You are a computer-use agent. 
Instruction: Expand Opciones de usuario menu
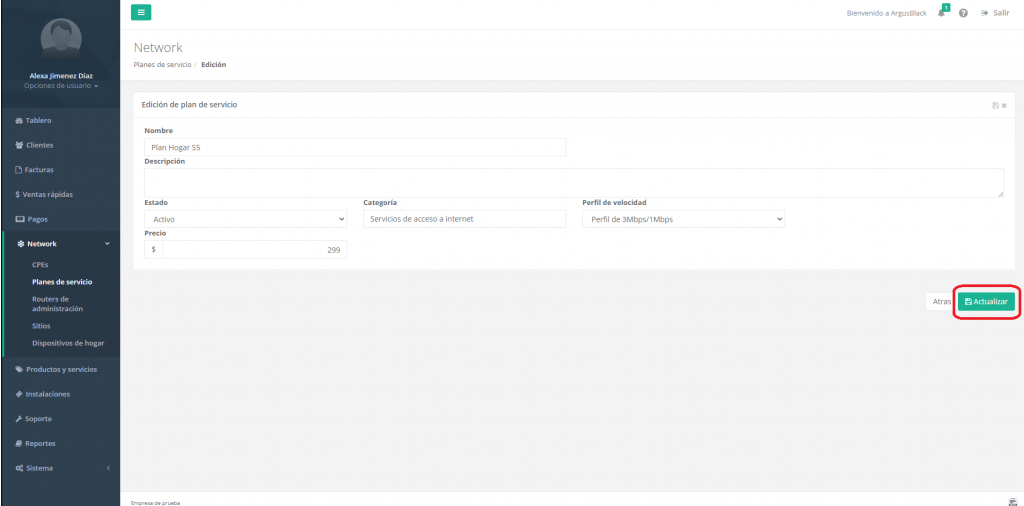[60, 86]
